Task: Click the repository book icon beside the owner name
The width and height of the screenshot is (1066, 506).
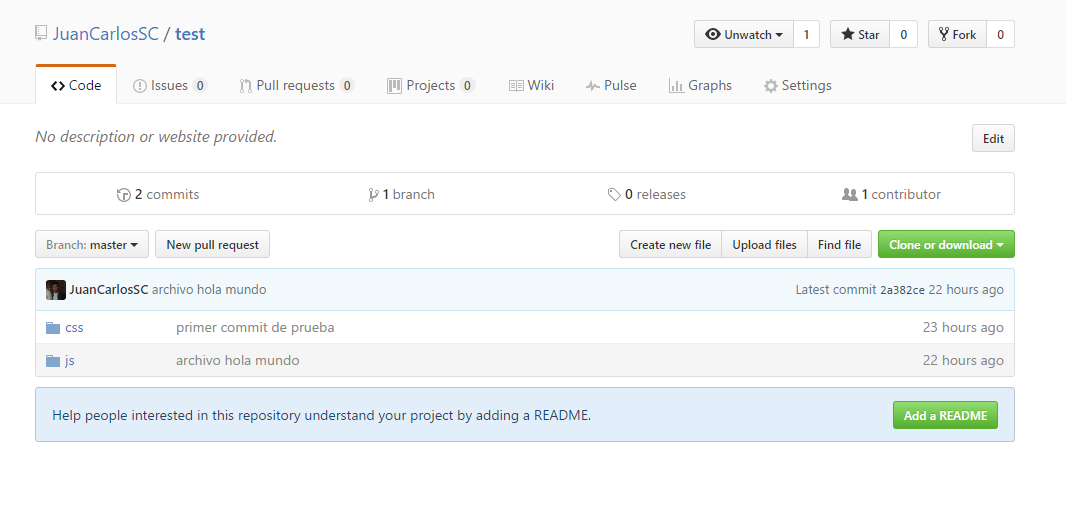Action: point(41,34)
